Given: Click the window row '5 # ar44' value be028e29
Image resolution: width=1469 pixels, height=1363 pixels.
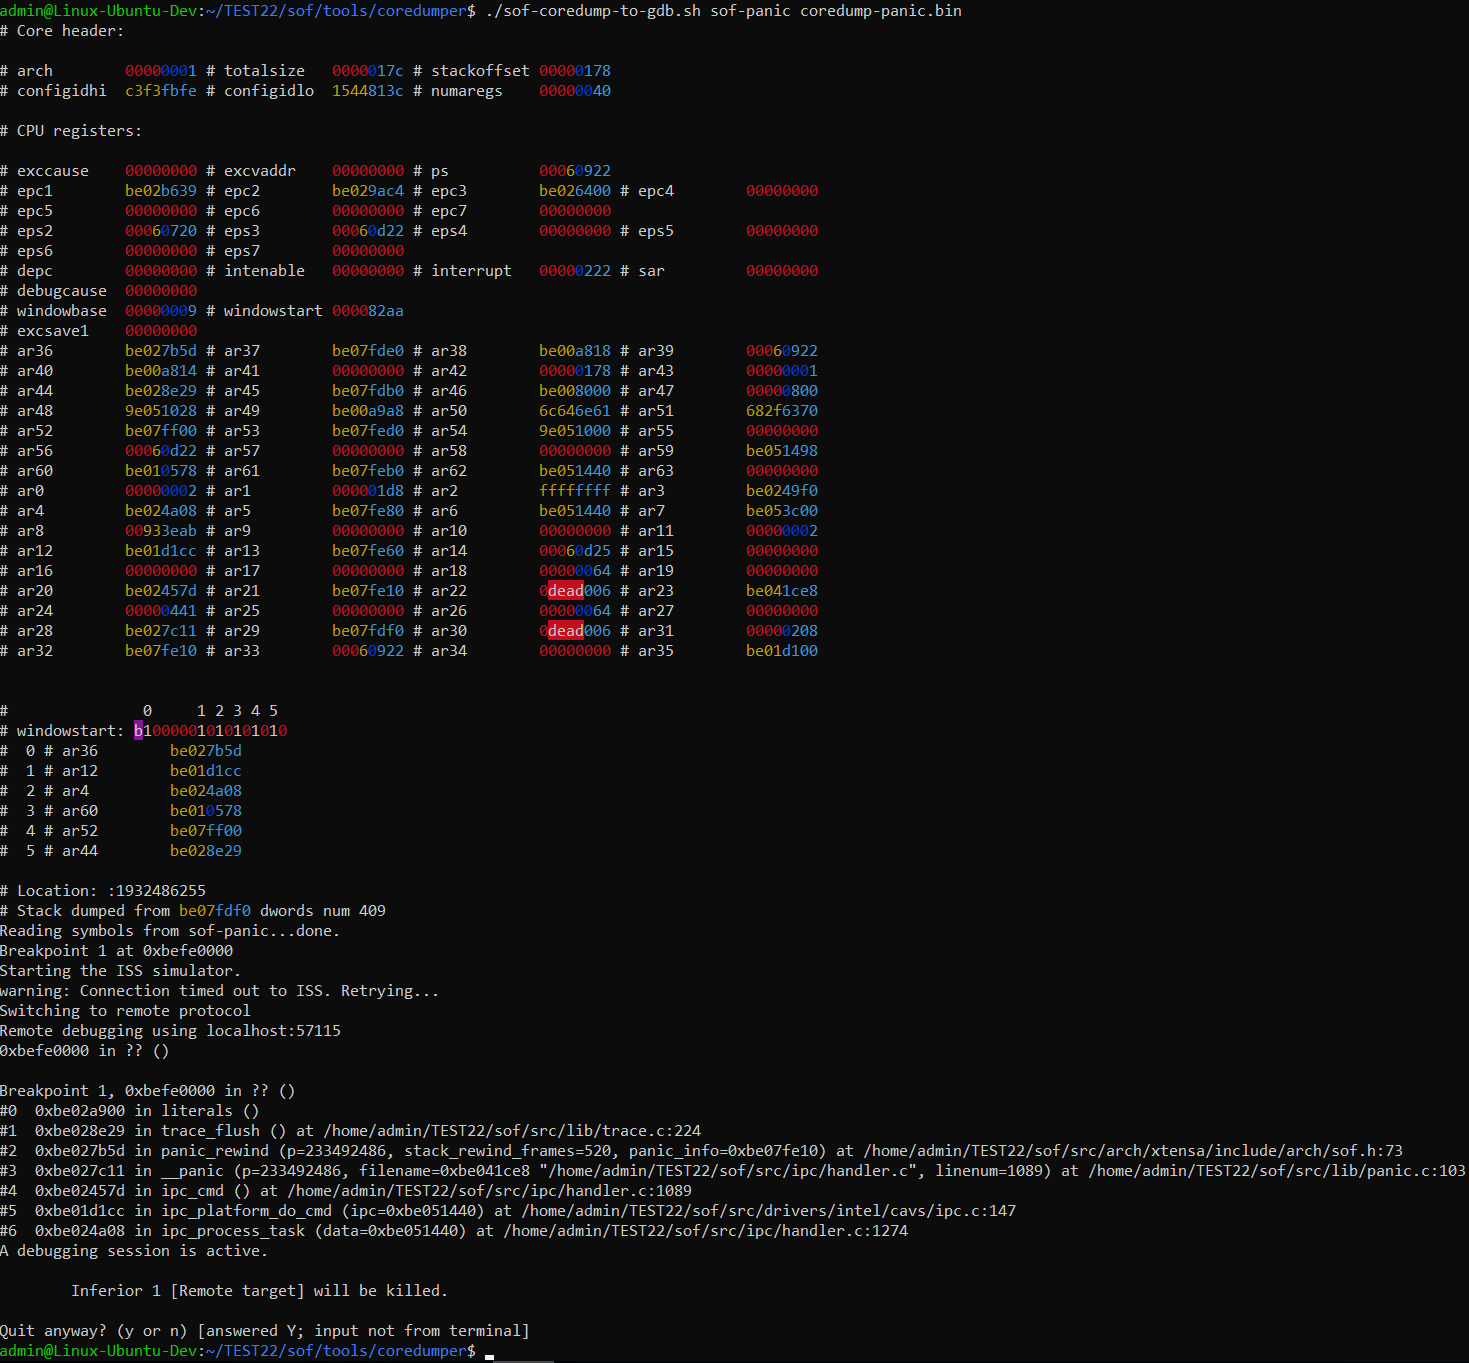Looking at the screenshot, I should point(206,851).
